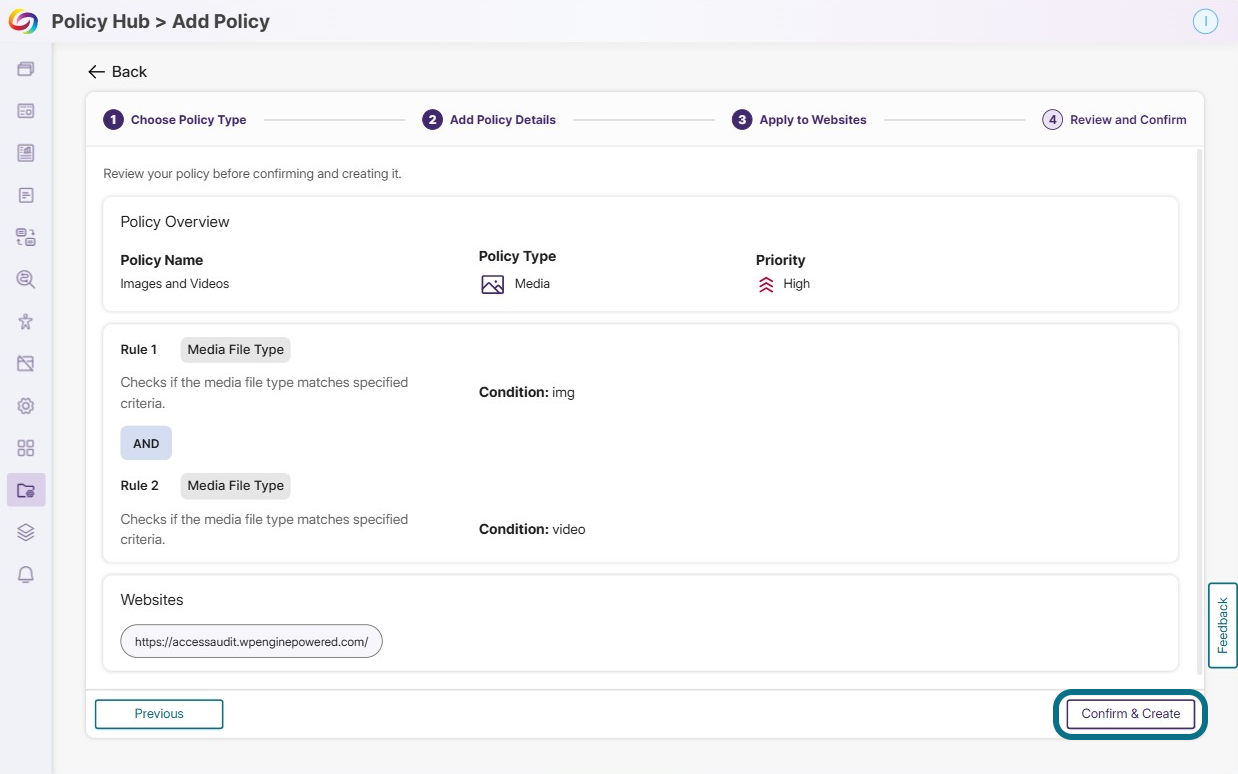Open the accessibility person sidebar icon
The width and height of the screenshot is (1238, 774).
pos(26,322)
